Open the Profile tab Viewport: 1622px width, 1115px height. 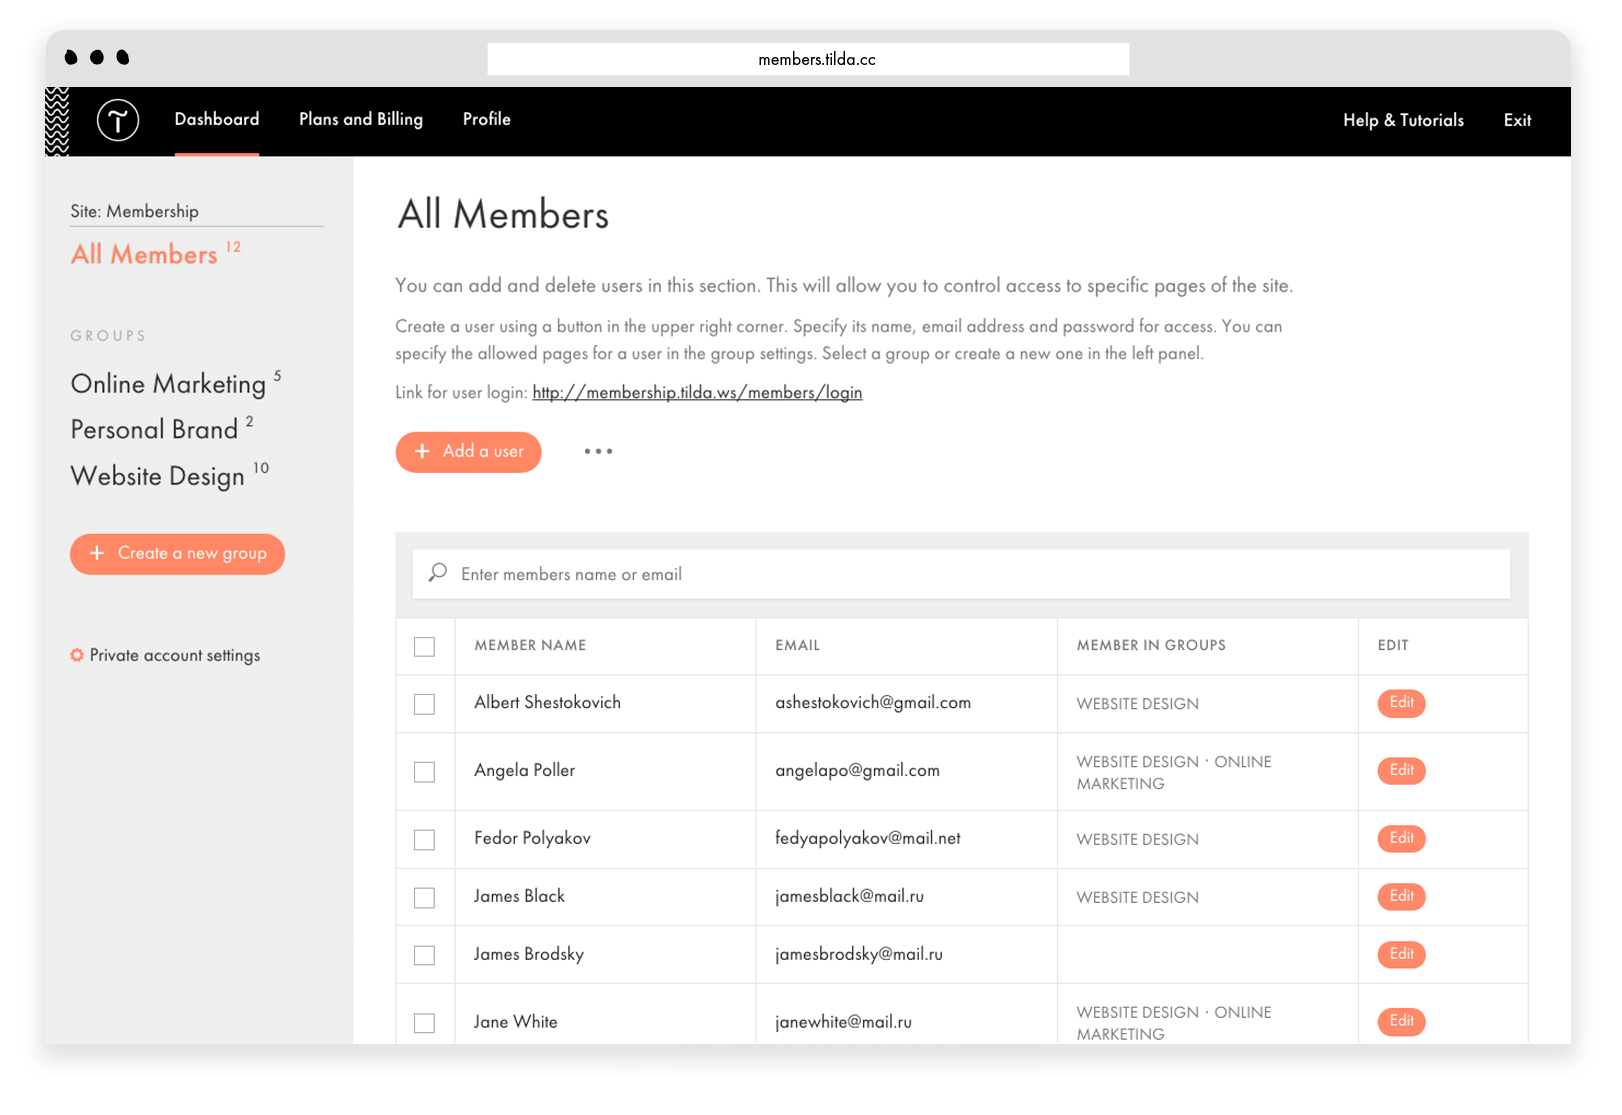pyautogui.click(x=486, y=119)
